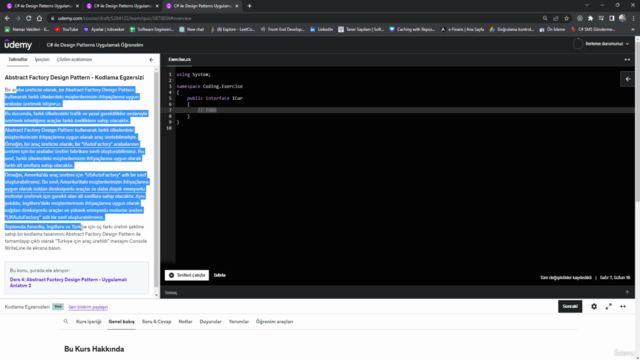The image size is (640, 360).
Task: Open the New chat bookmark
Action: pyautogui.click(x=191, y=29)
